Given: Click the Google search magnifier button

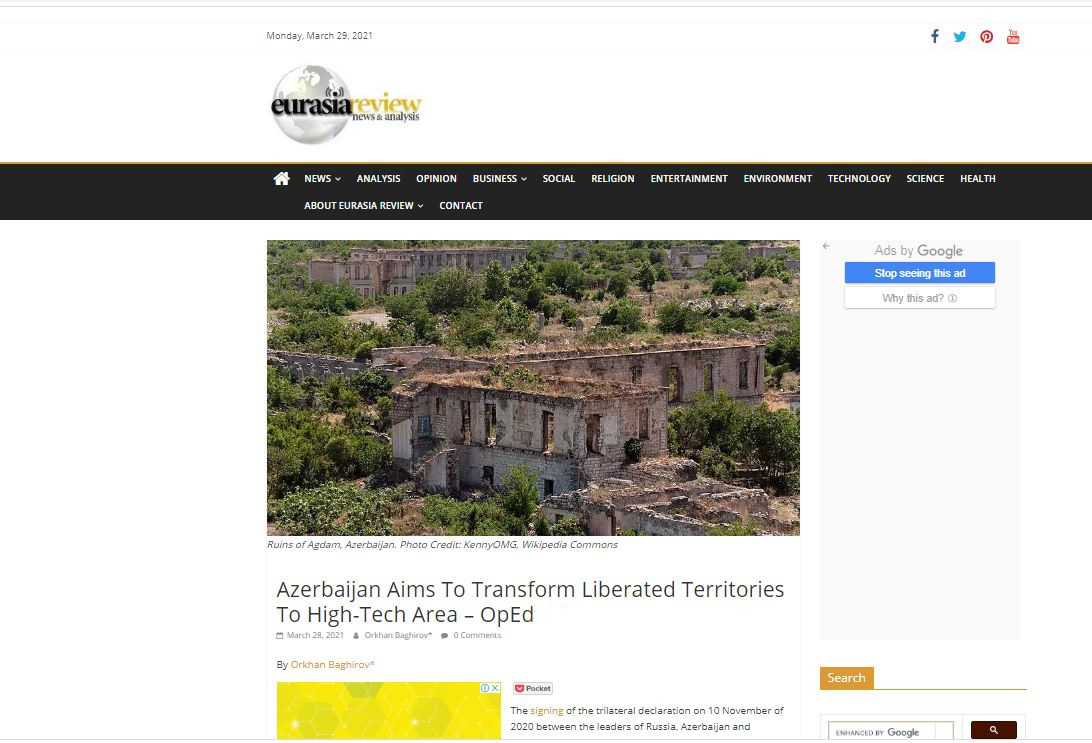Looking at the screenshot, I should click(993, 730).
